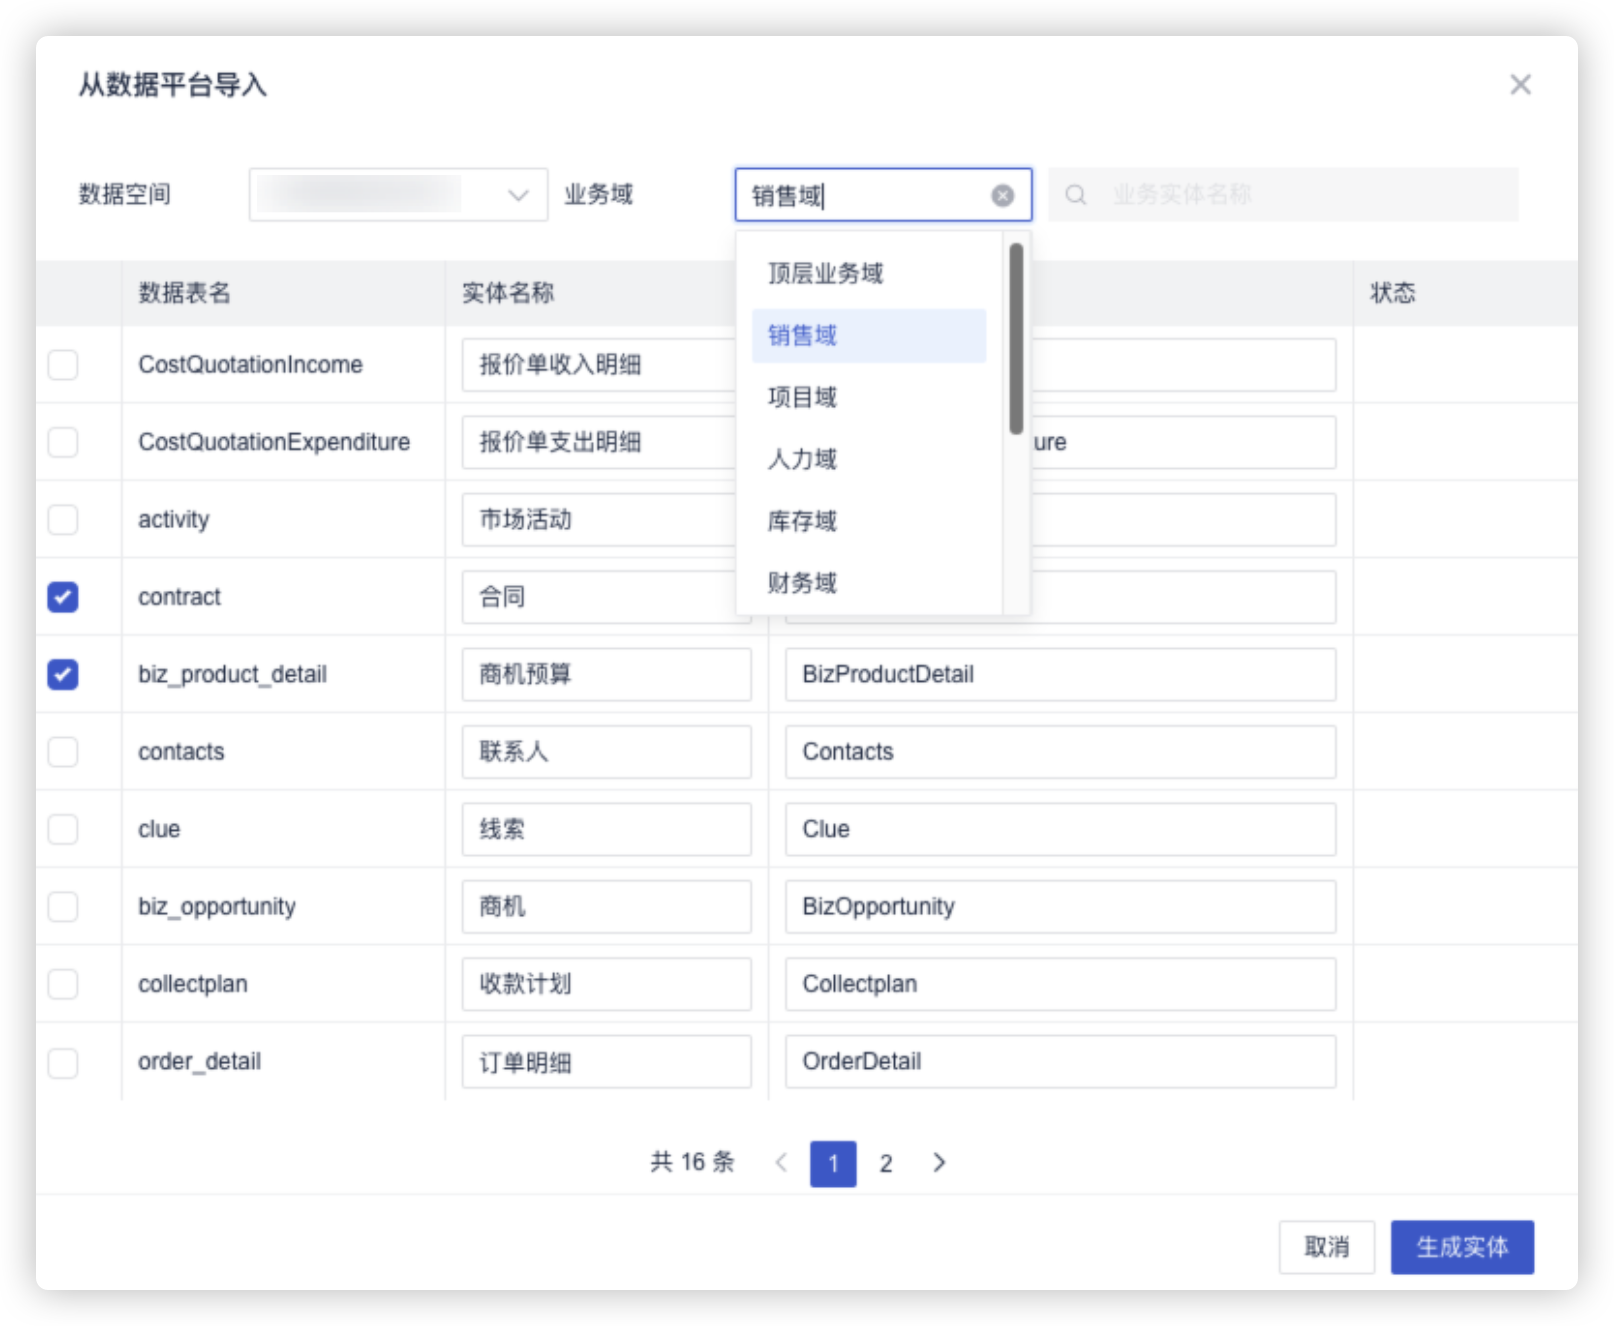Uncheck the contract row checkbox

pos(63,597)
